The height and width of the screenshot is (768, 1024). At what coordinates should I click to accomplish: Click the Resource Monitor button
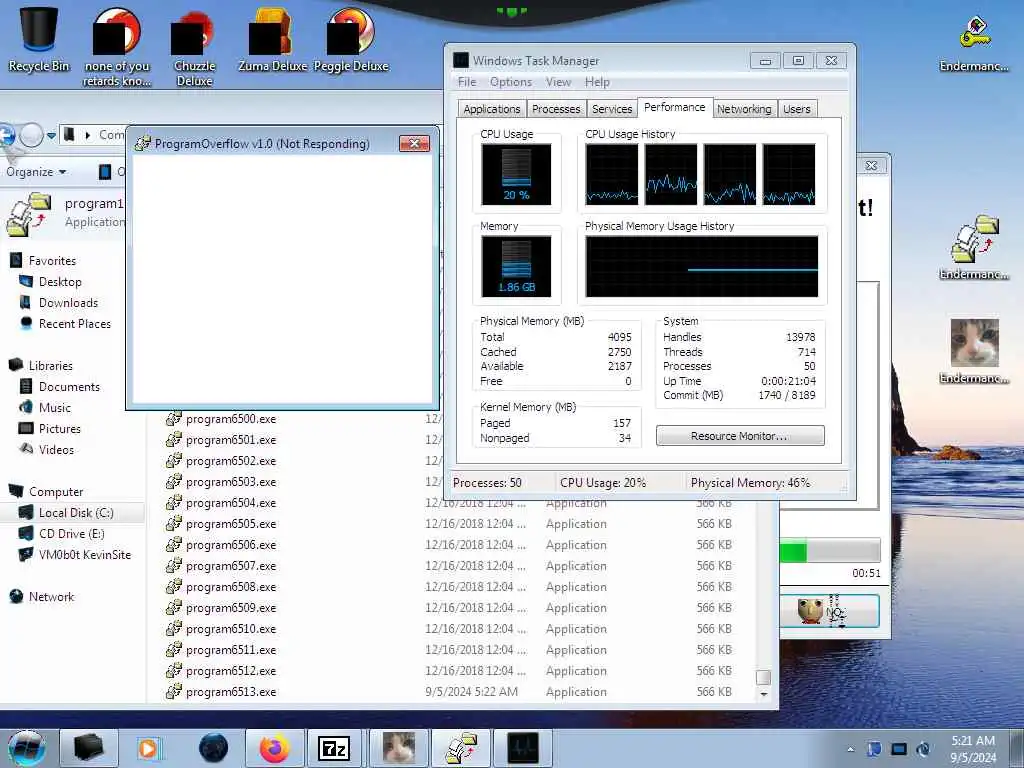[x=740, y=436]
